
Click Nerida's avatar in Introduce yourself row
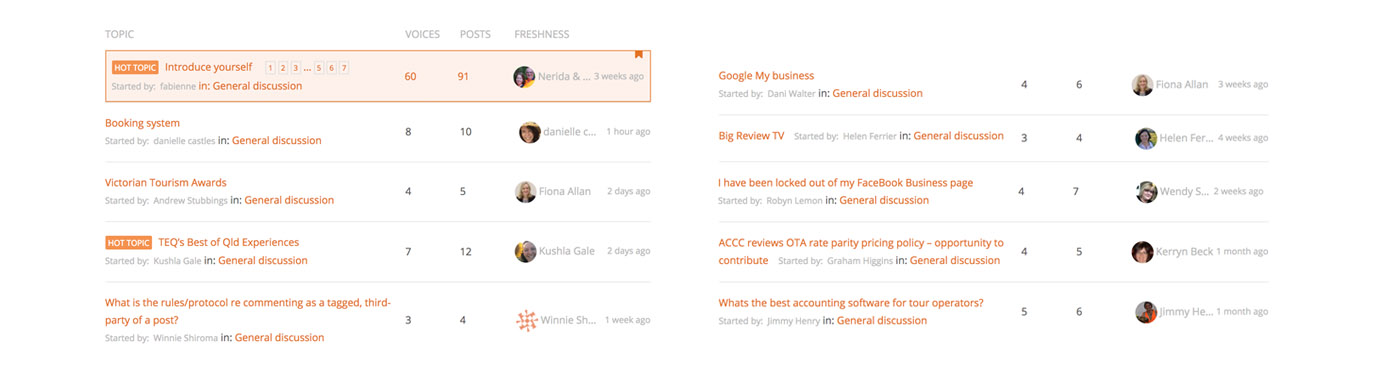coord(524,77)
